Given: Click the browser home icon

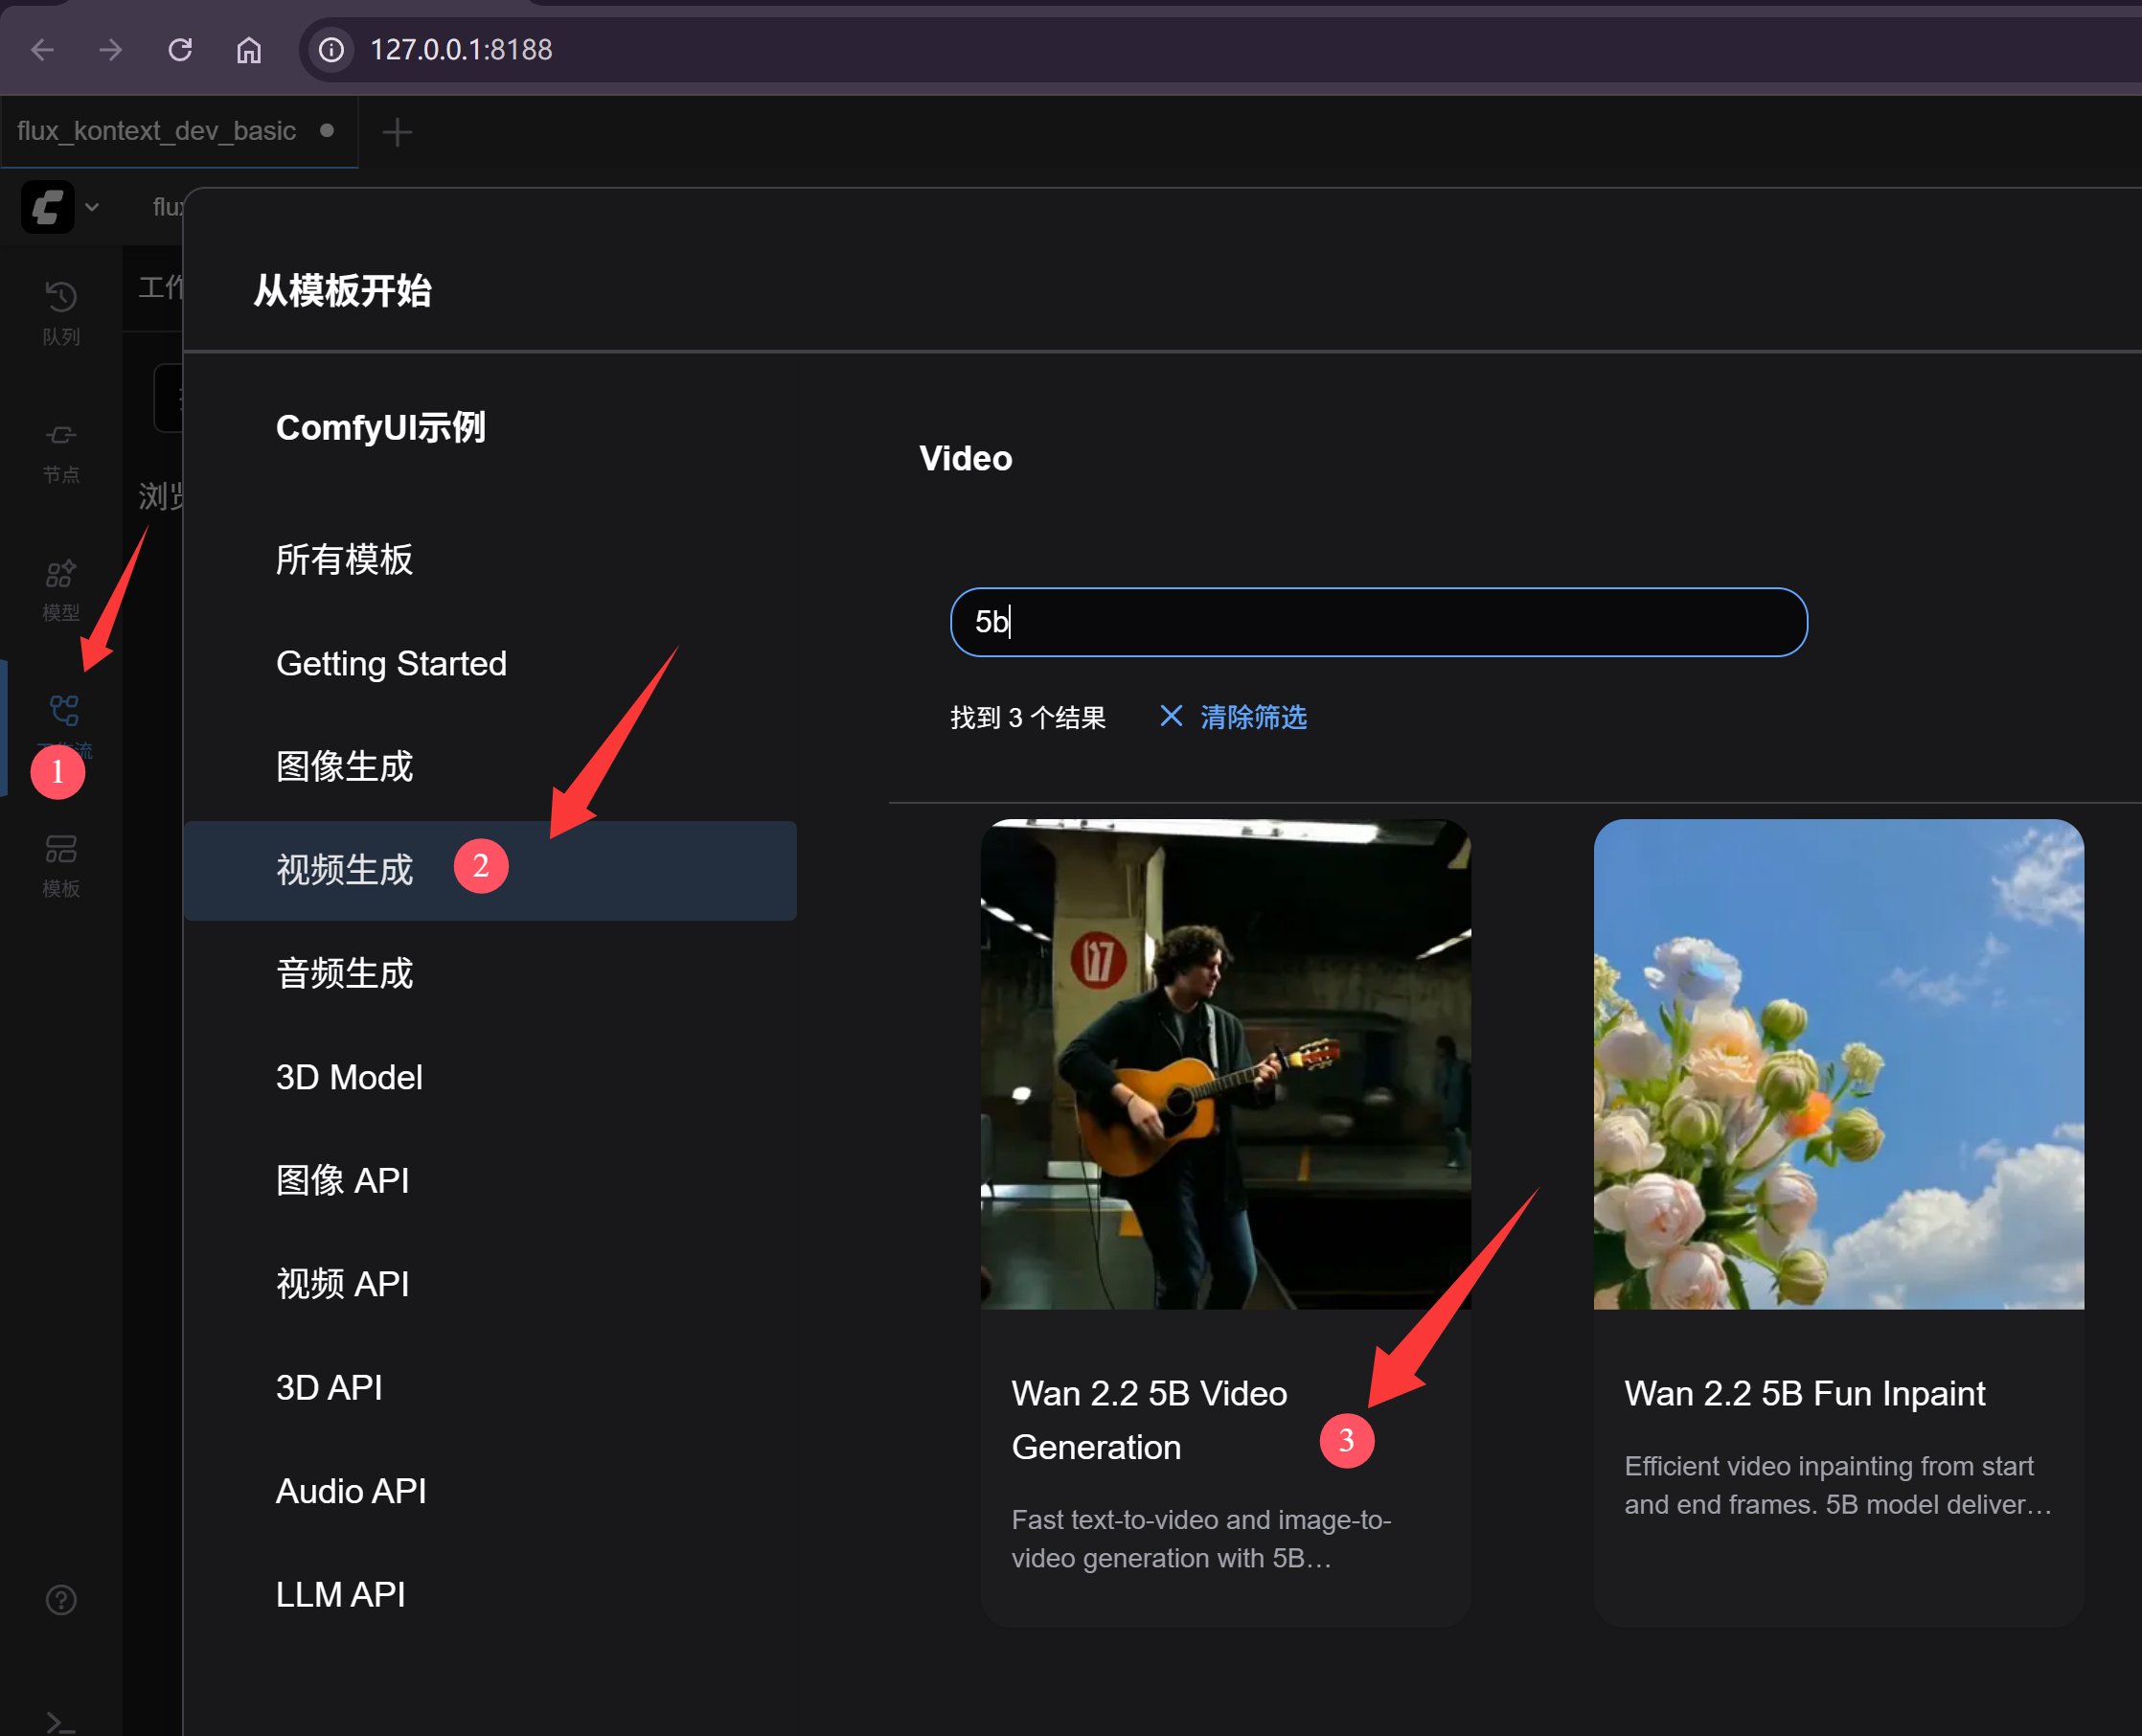Looking at the screenshot, I should (249, 49).
